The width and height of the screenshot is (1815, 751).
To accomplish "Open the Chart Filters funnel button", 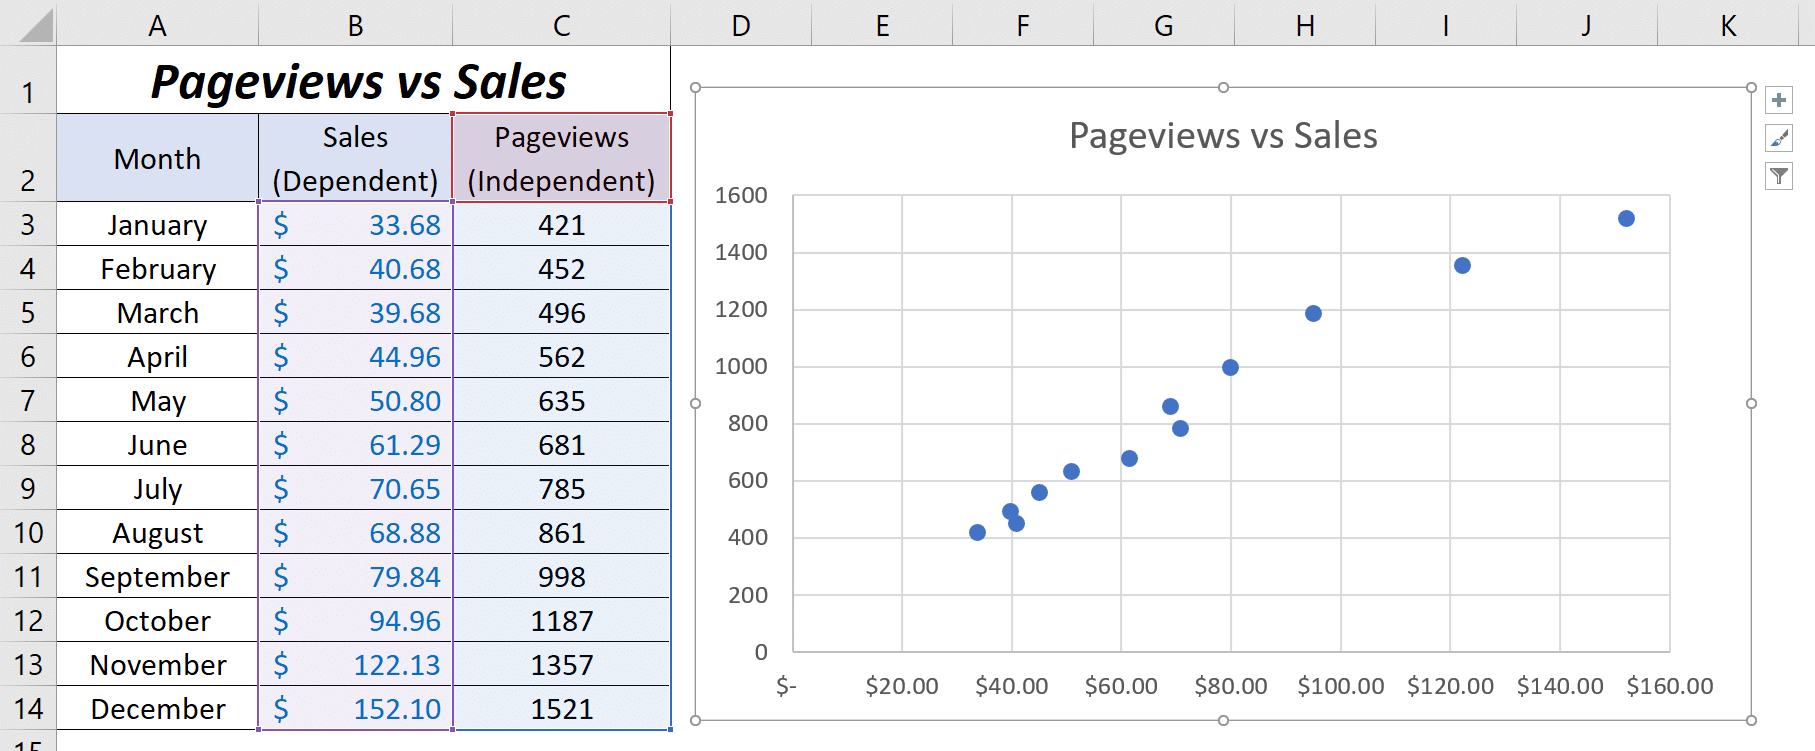I will coord(1779,177).
